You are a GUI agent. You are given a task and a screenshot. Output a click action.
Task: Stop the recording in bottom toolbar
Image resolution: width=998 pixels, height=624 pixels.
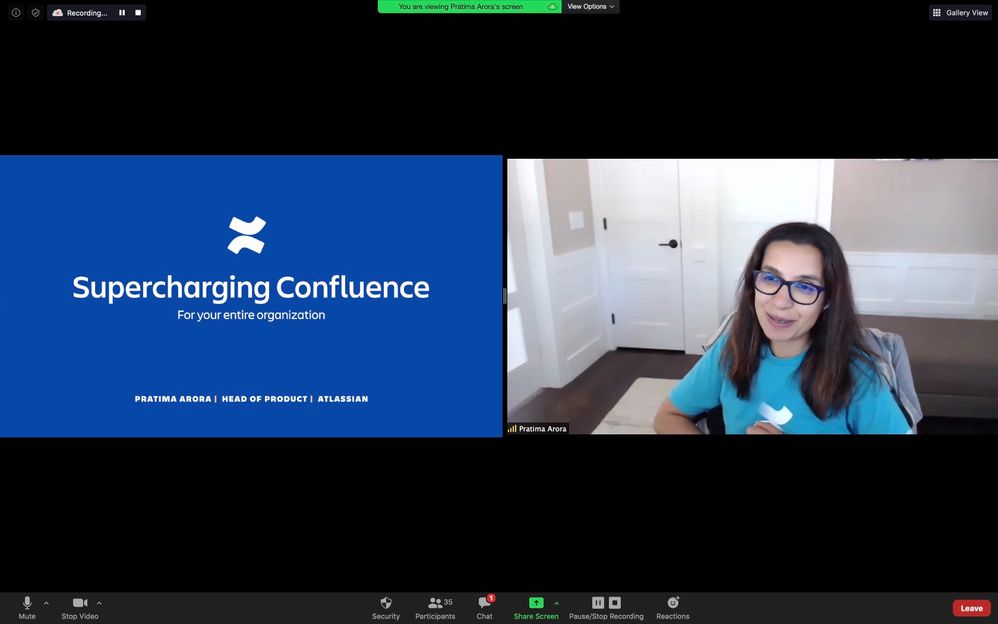614,602
